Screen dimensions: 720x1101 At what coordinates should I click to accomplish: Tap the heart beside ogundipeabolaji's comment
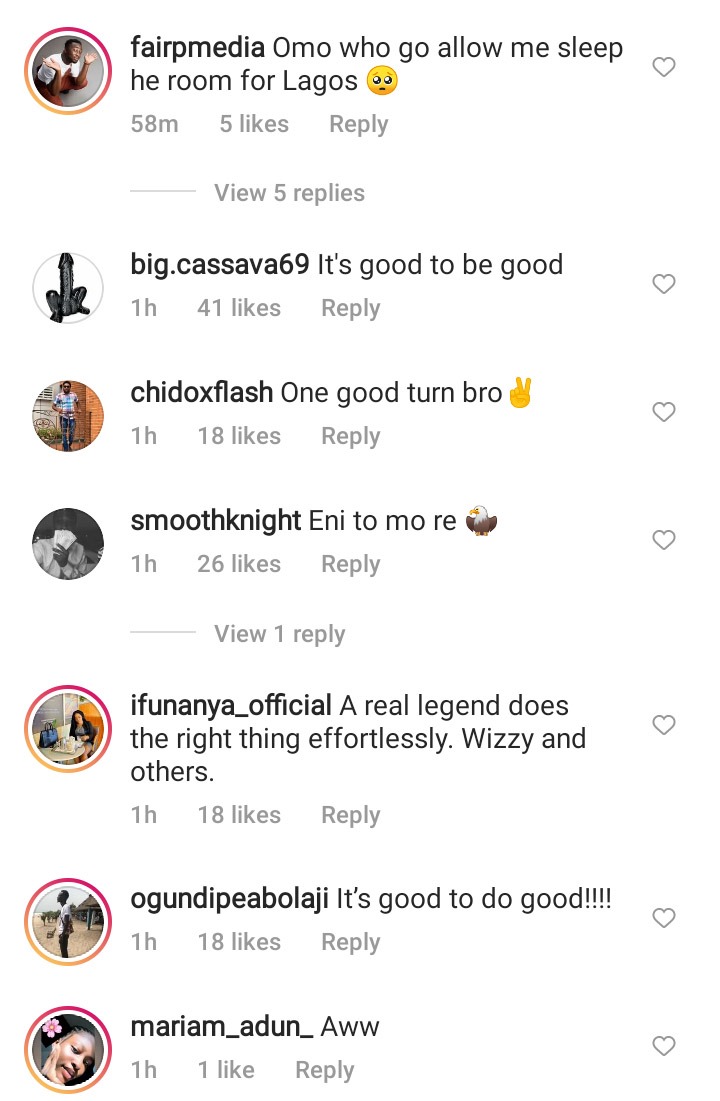pos(664,918)
